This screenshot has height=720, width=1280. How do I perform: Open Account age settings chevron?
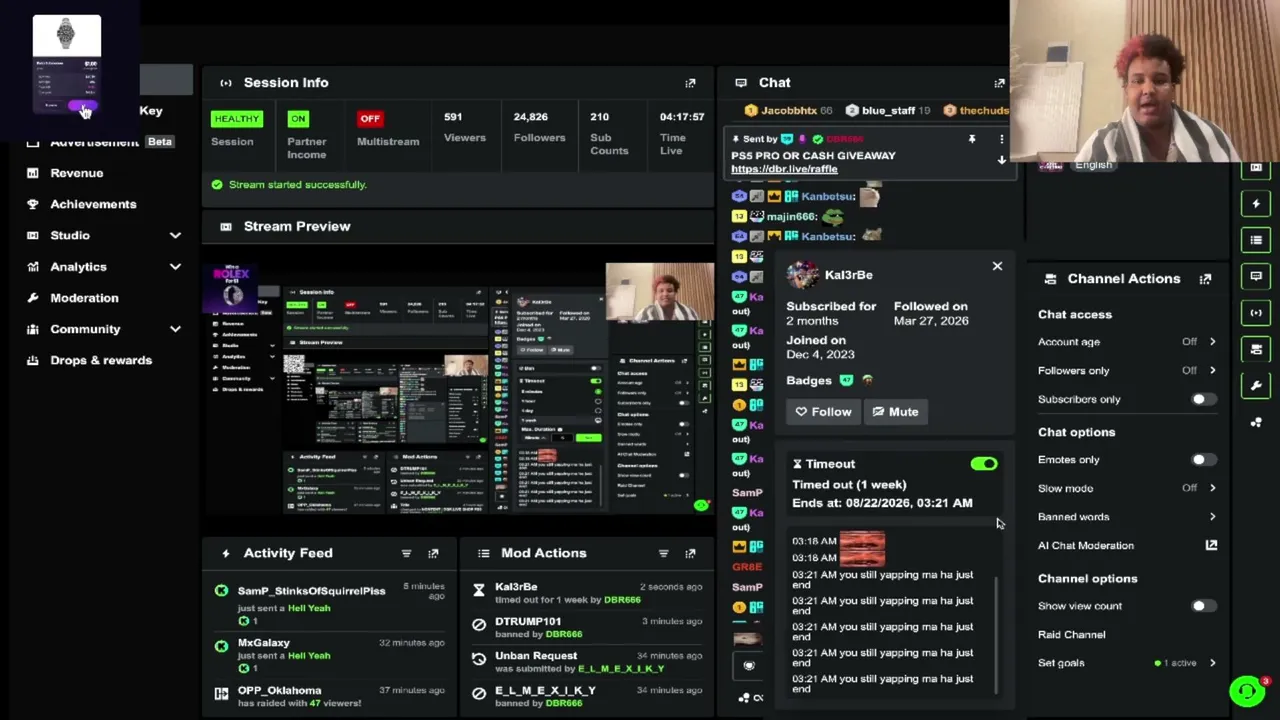pyautogui.click(x=1212, y=342)
